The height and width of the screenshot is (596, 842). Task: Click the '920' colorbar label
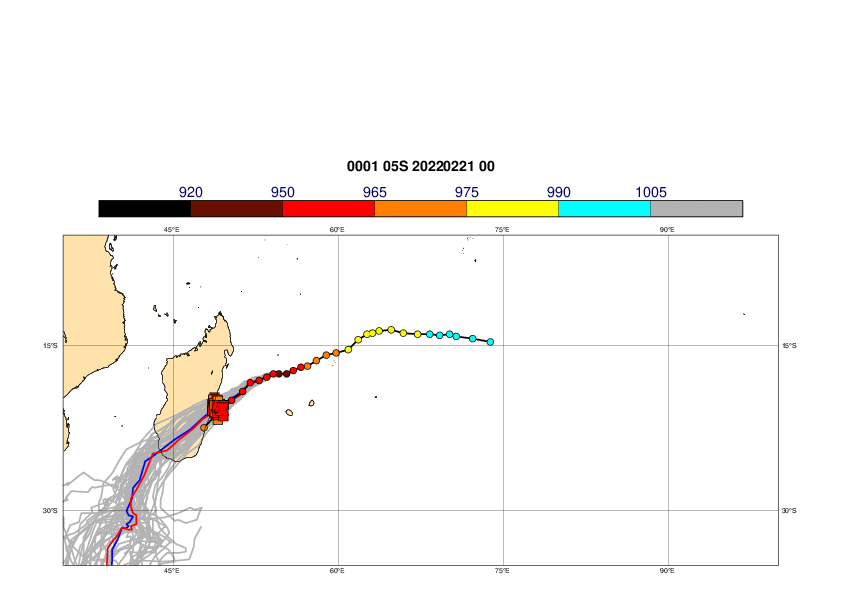pos(191,192)
